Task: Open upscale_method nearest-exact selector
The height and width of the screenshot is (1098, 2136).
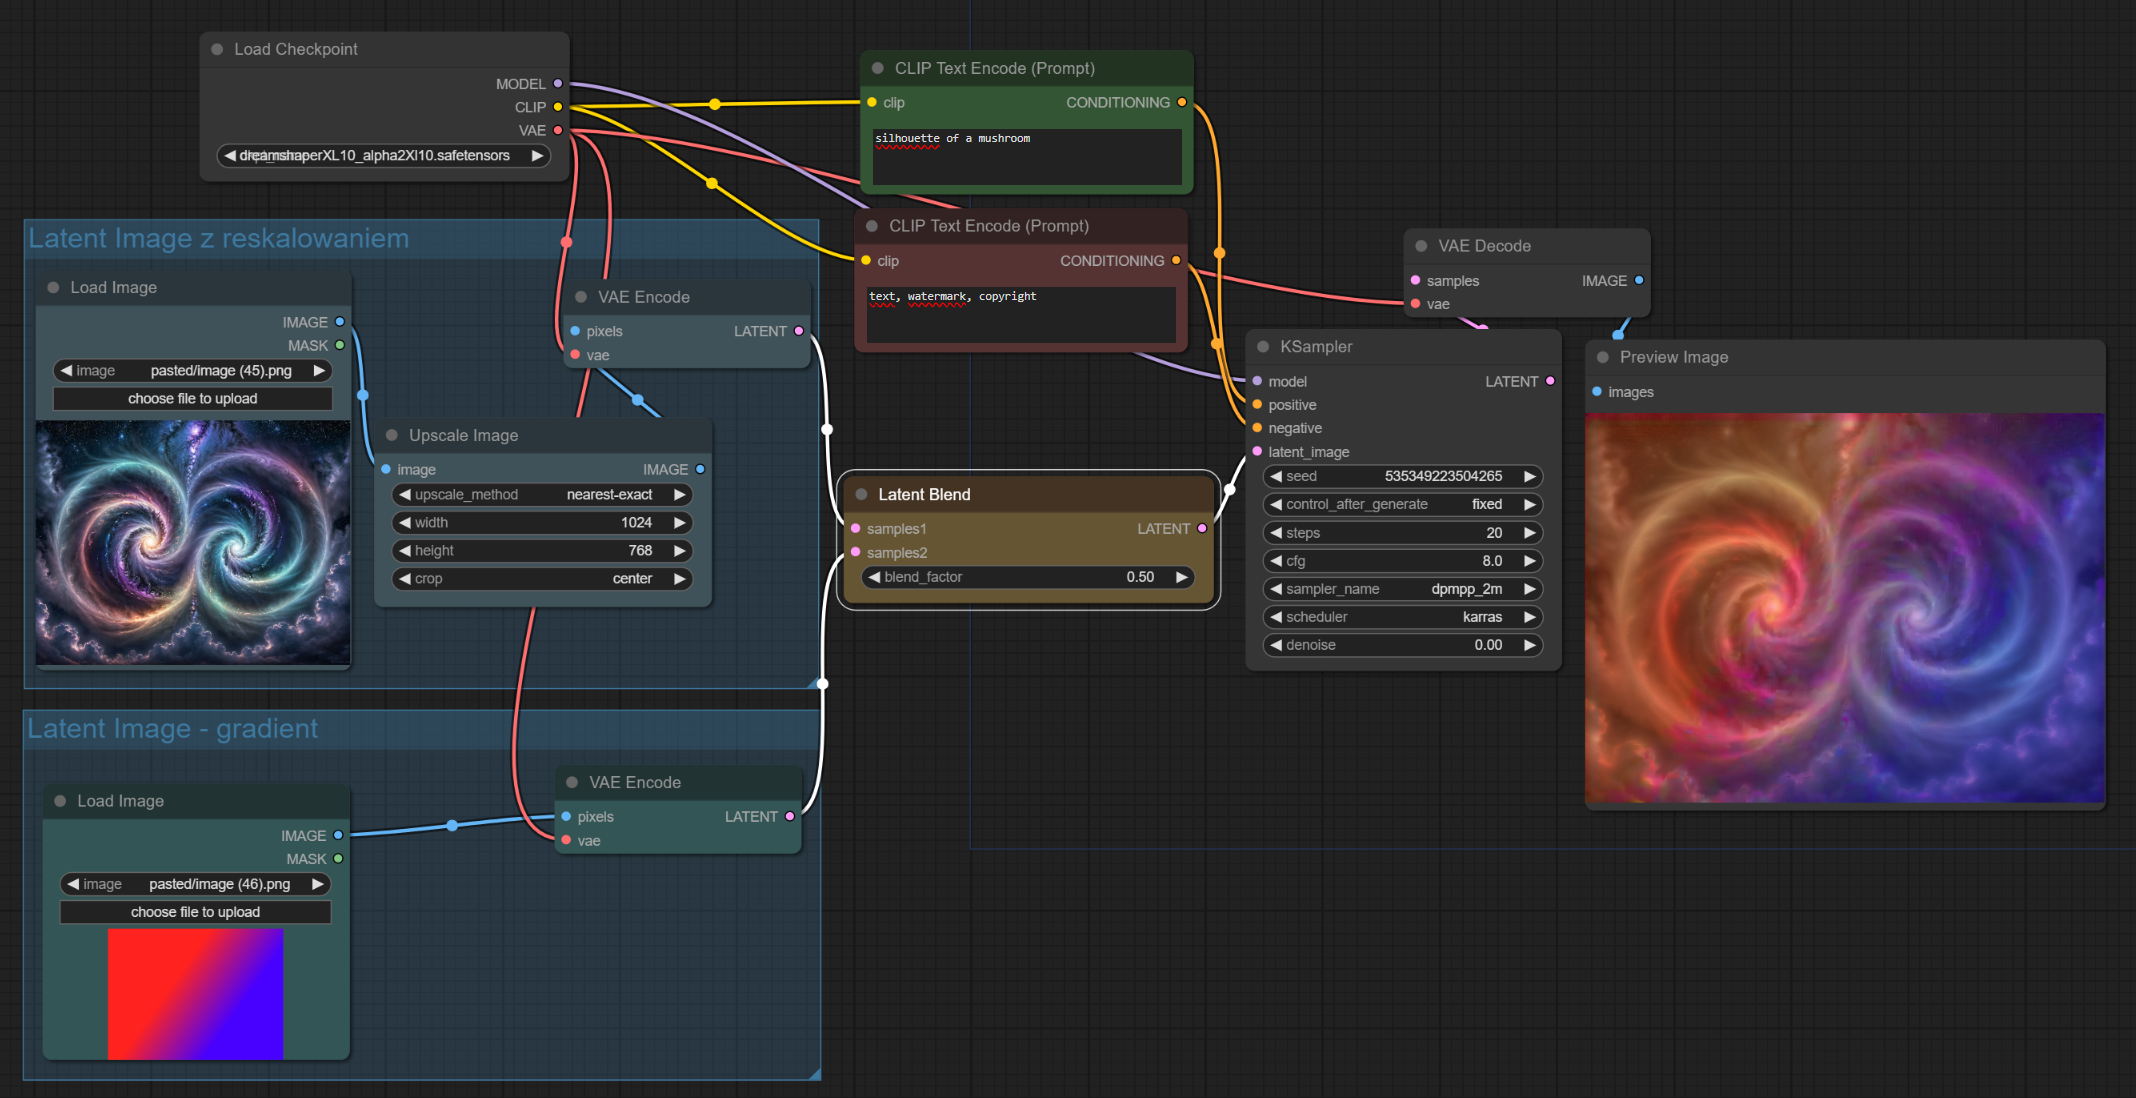Action: [541, 495]
